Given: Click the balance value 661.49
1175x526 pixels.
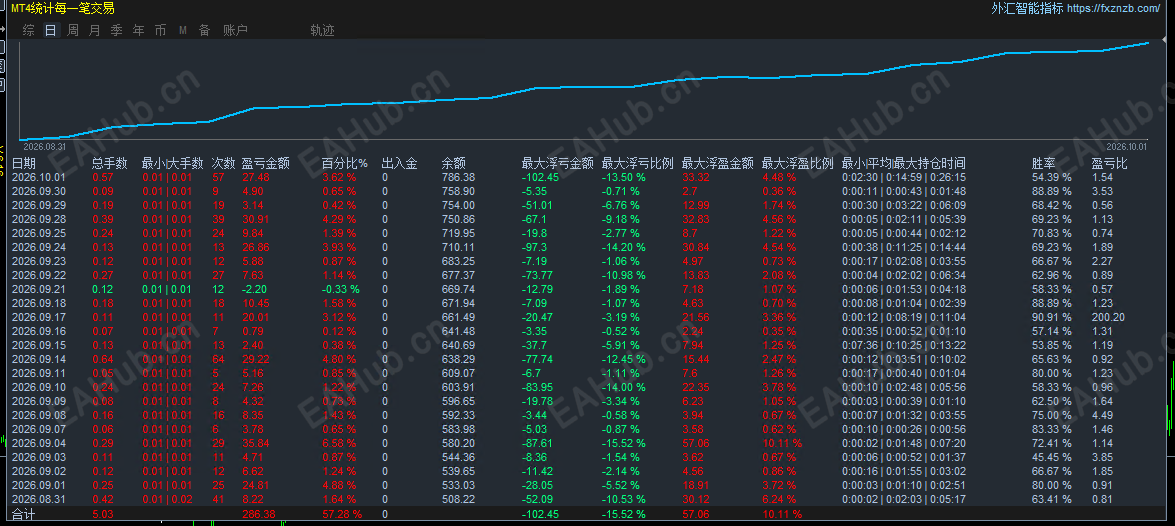Looking at the screenshot, I should (x=458, y=317).
